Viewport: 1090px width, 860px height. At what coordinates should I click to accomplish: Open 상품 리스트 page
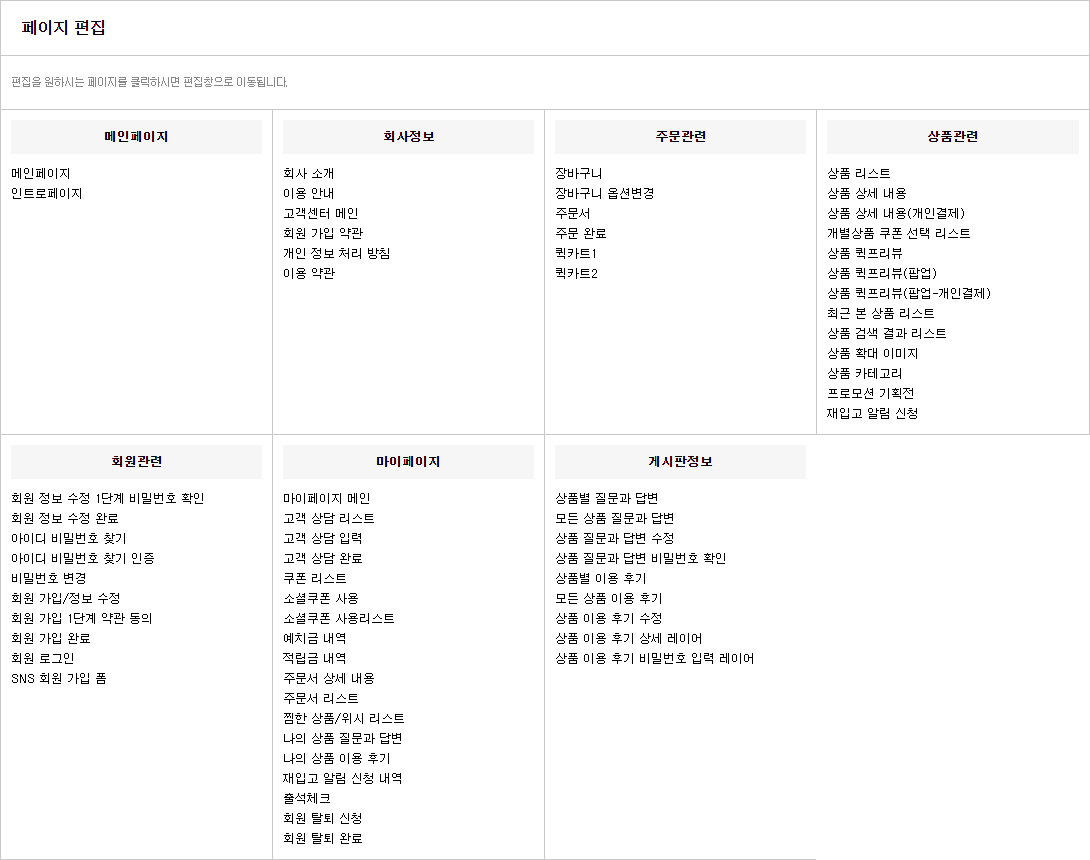(859, 173)
